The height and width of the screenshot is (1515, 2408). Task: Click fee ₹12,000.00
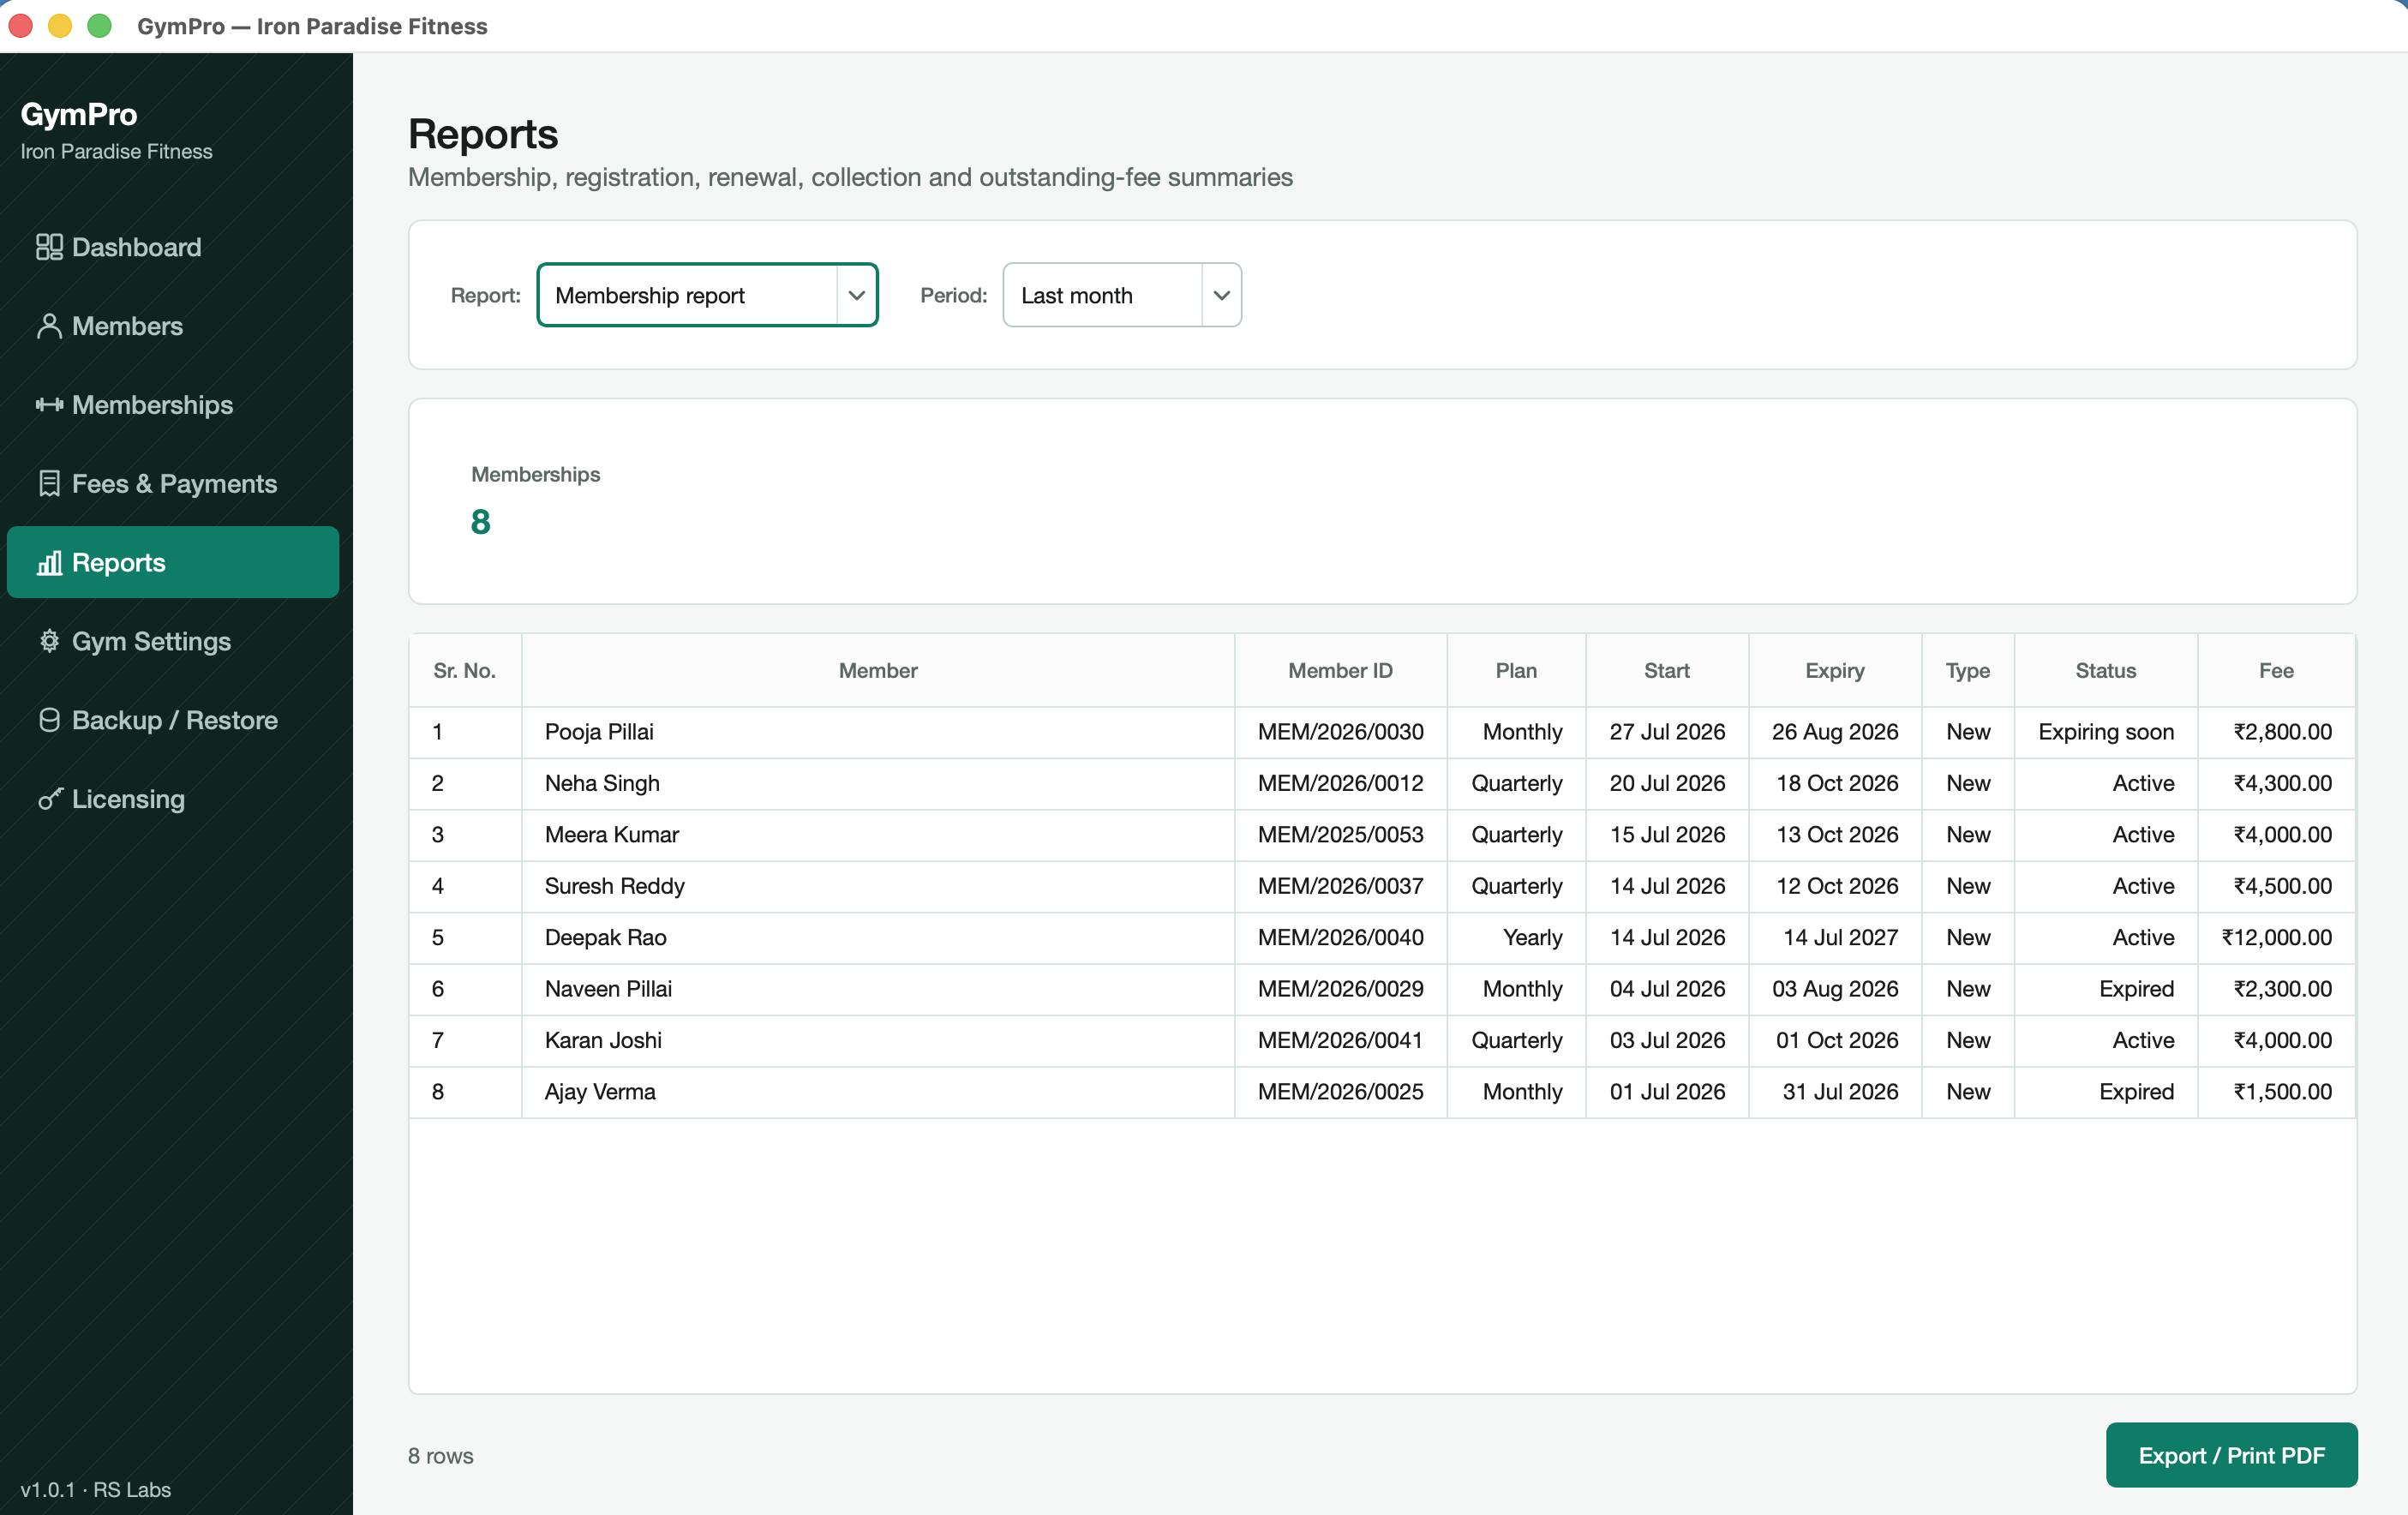2276,938
